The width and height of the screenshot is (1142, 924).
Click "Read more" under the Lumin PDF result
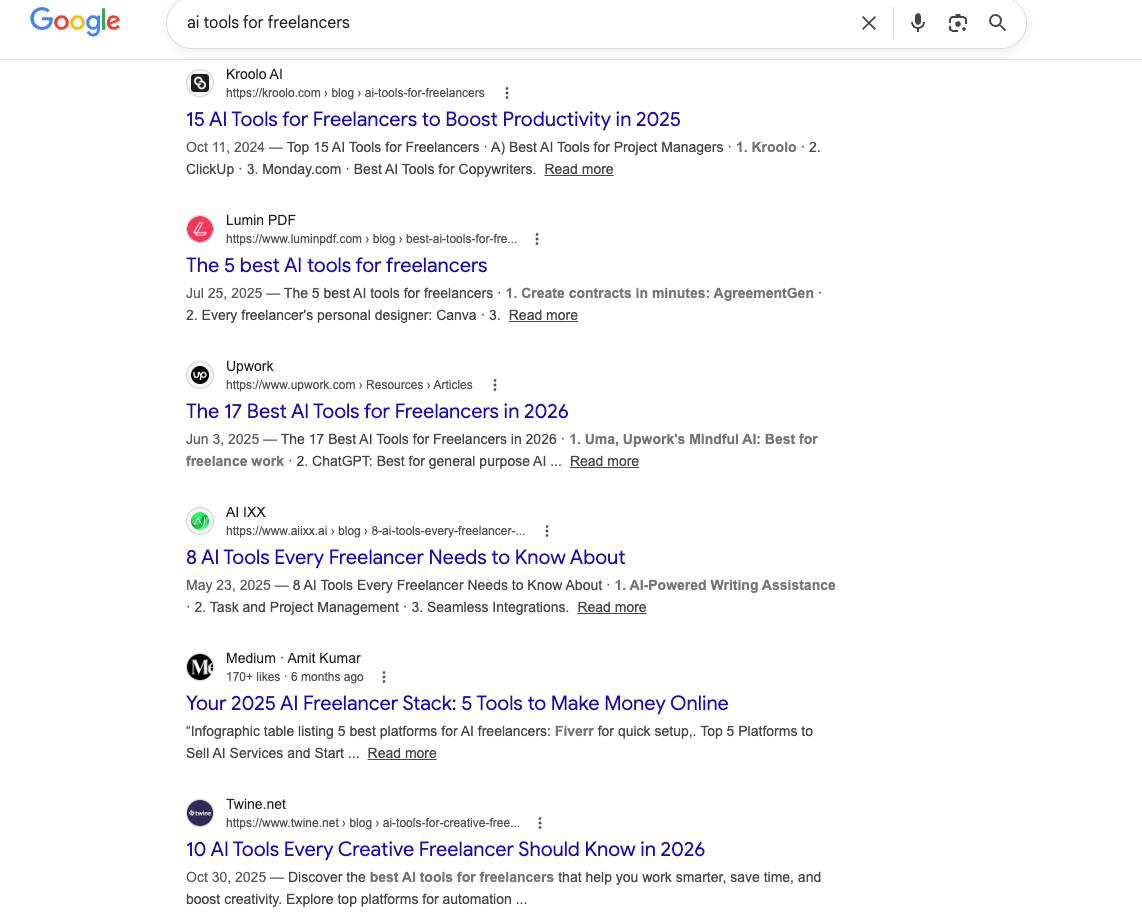coord(543,315)
